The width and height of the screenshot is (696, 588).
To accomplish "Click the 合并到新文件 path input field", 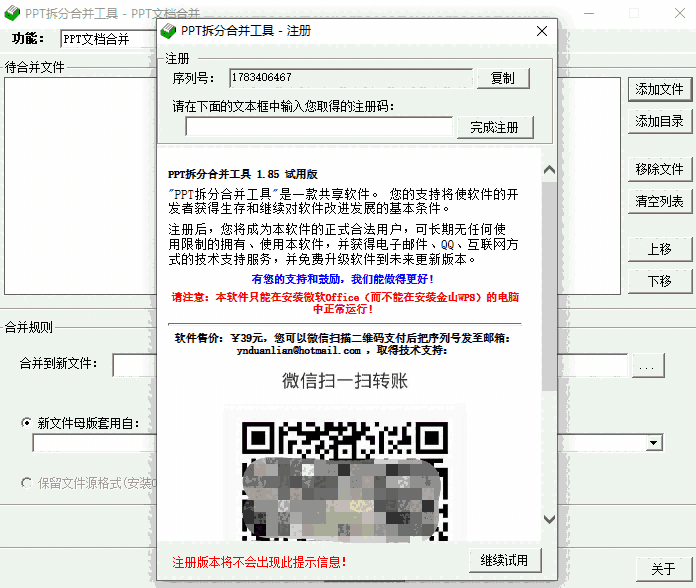I will coord(135,366).
